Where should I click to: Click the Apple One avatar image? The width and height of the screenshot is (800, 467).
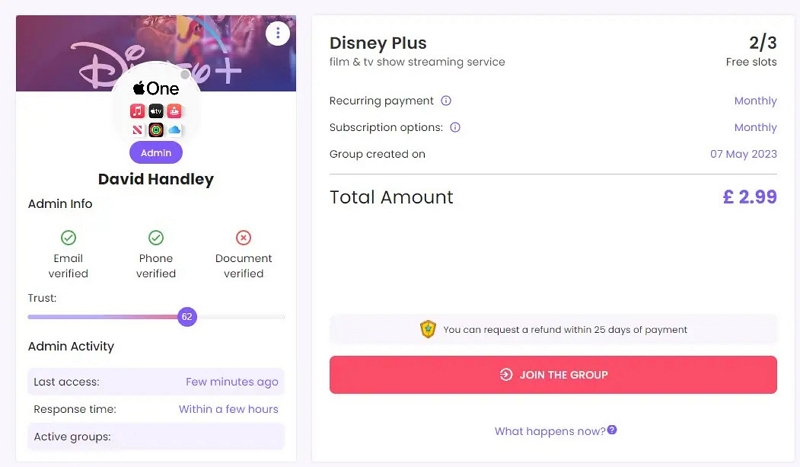(156, 108)
